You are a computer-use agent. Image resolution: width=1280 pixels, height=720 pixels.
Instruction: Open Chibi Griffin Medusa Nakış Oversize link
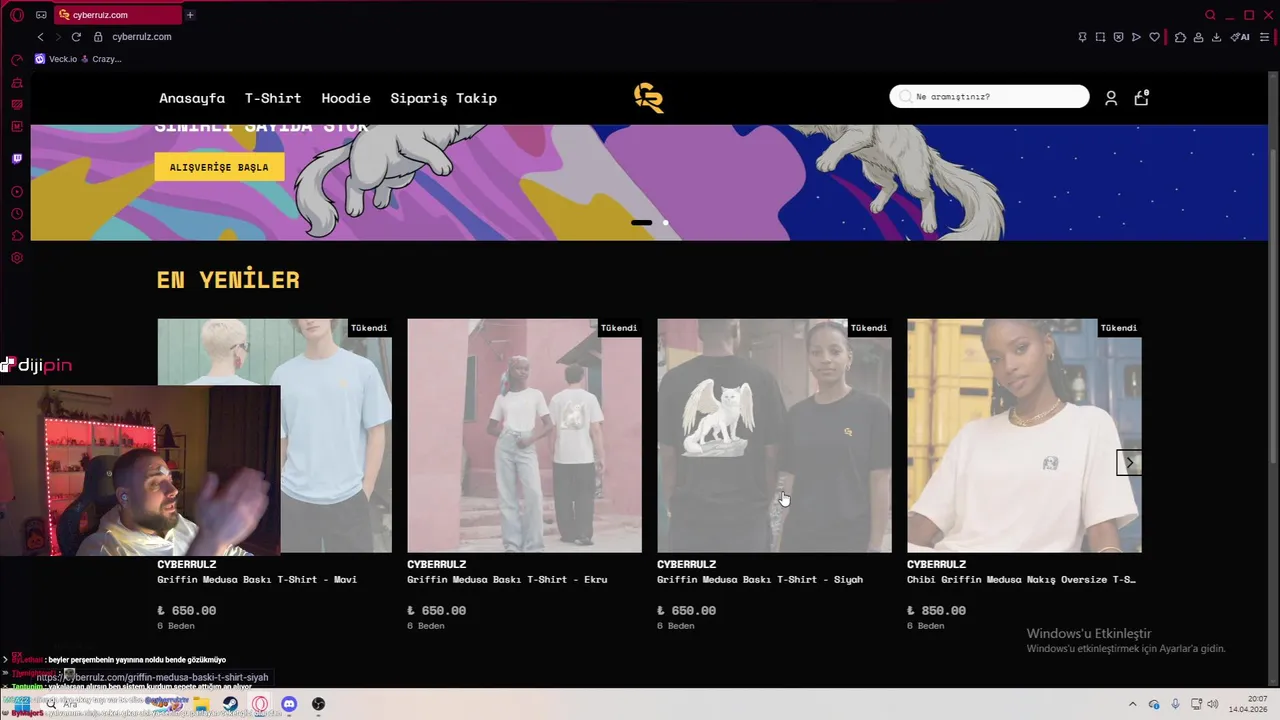1021,579
